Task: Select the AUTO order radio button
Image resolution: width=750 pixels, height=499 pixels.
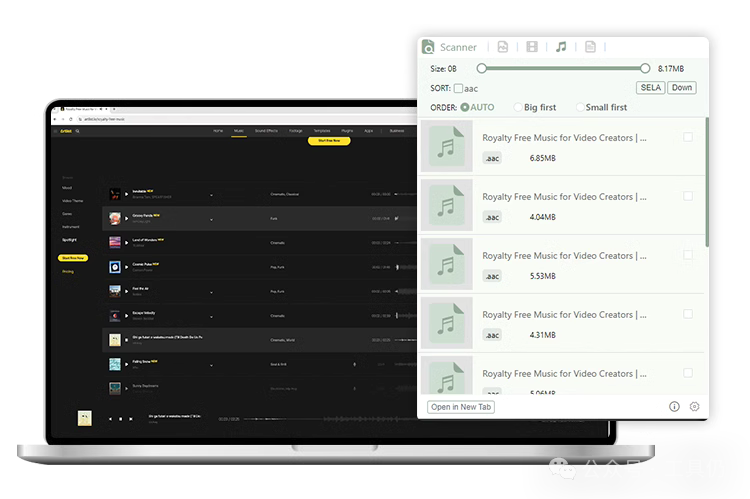Action: click(465, 107)
